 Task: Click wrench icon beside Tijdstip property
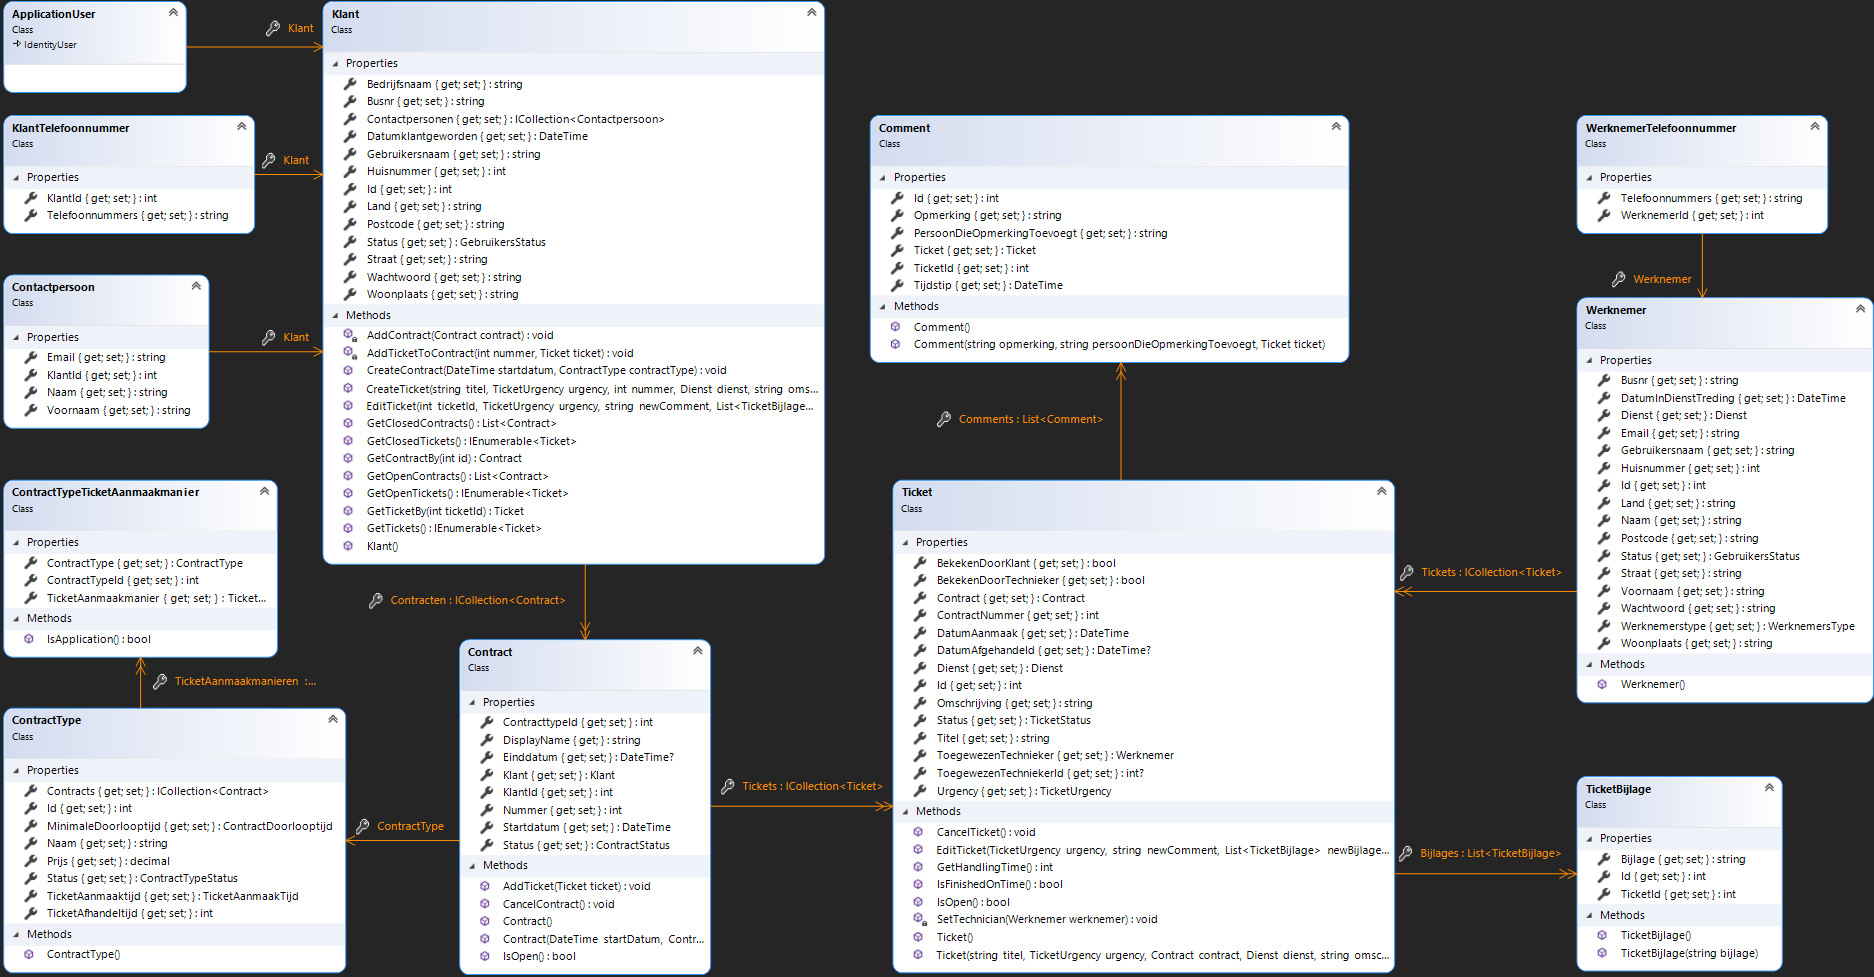[x=897, y=285]
